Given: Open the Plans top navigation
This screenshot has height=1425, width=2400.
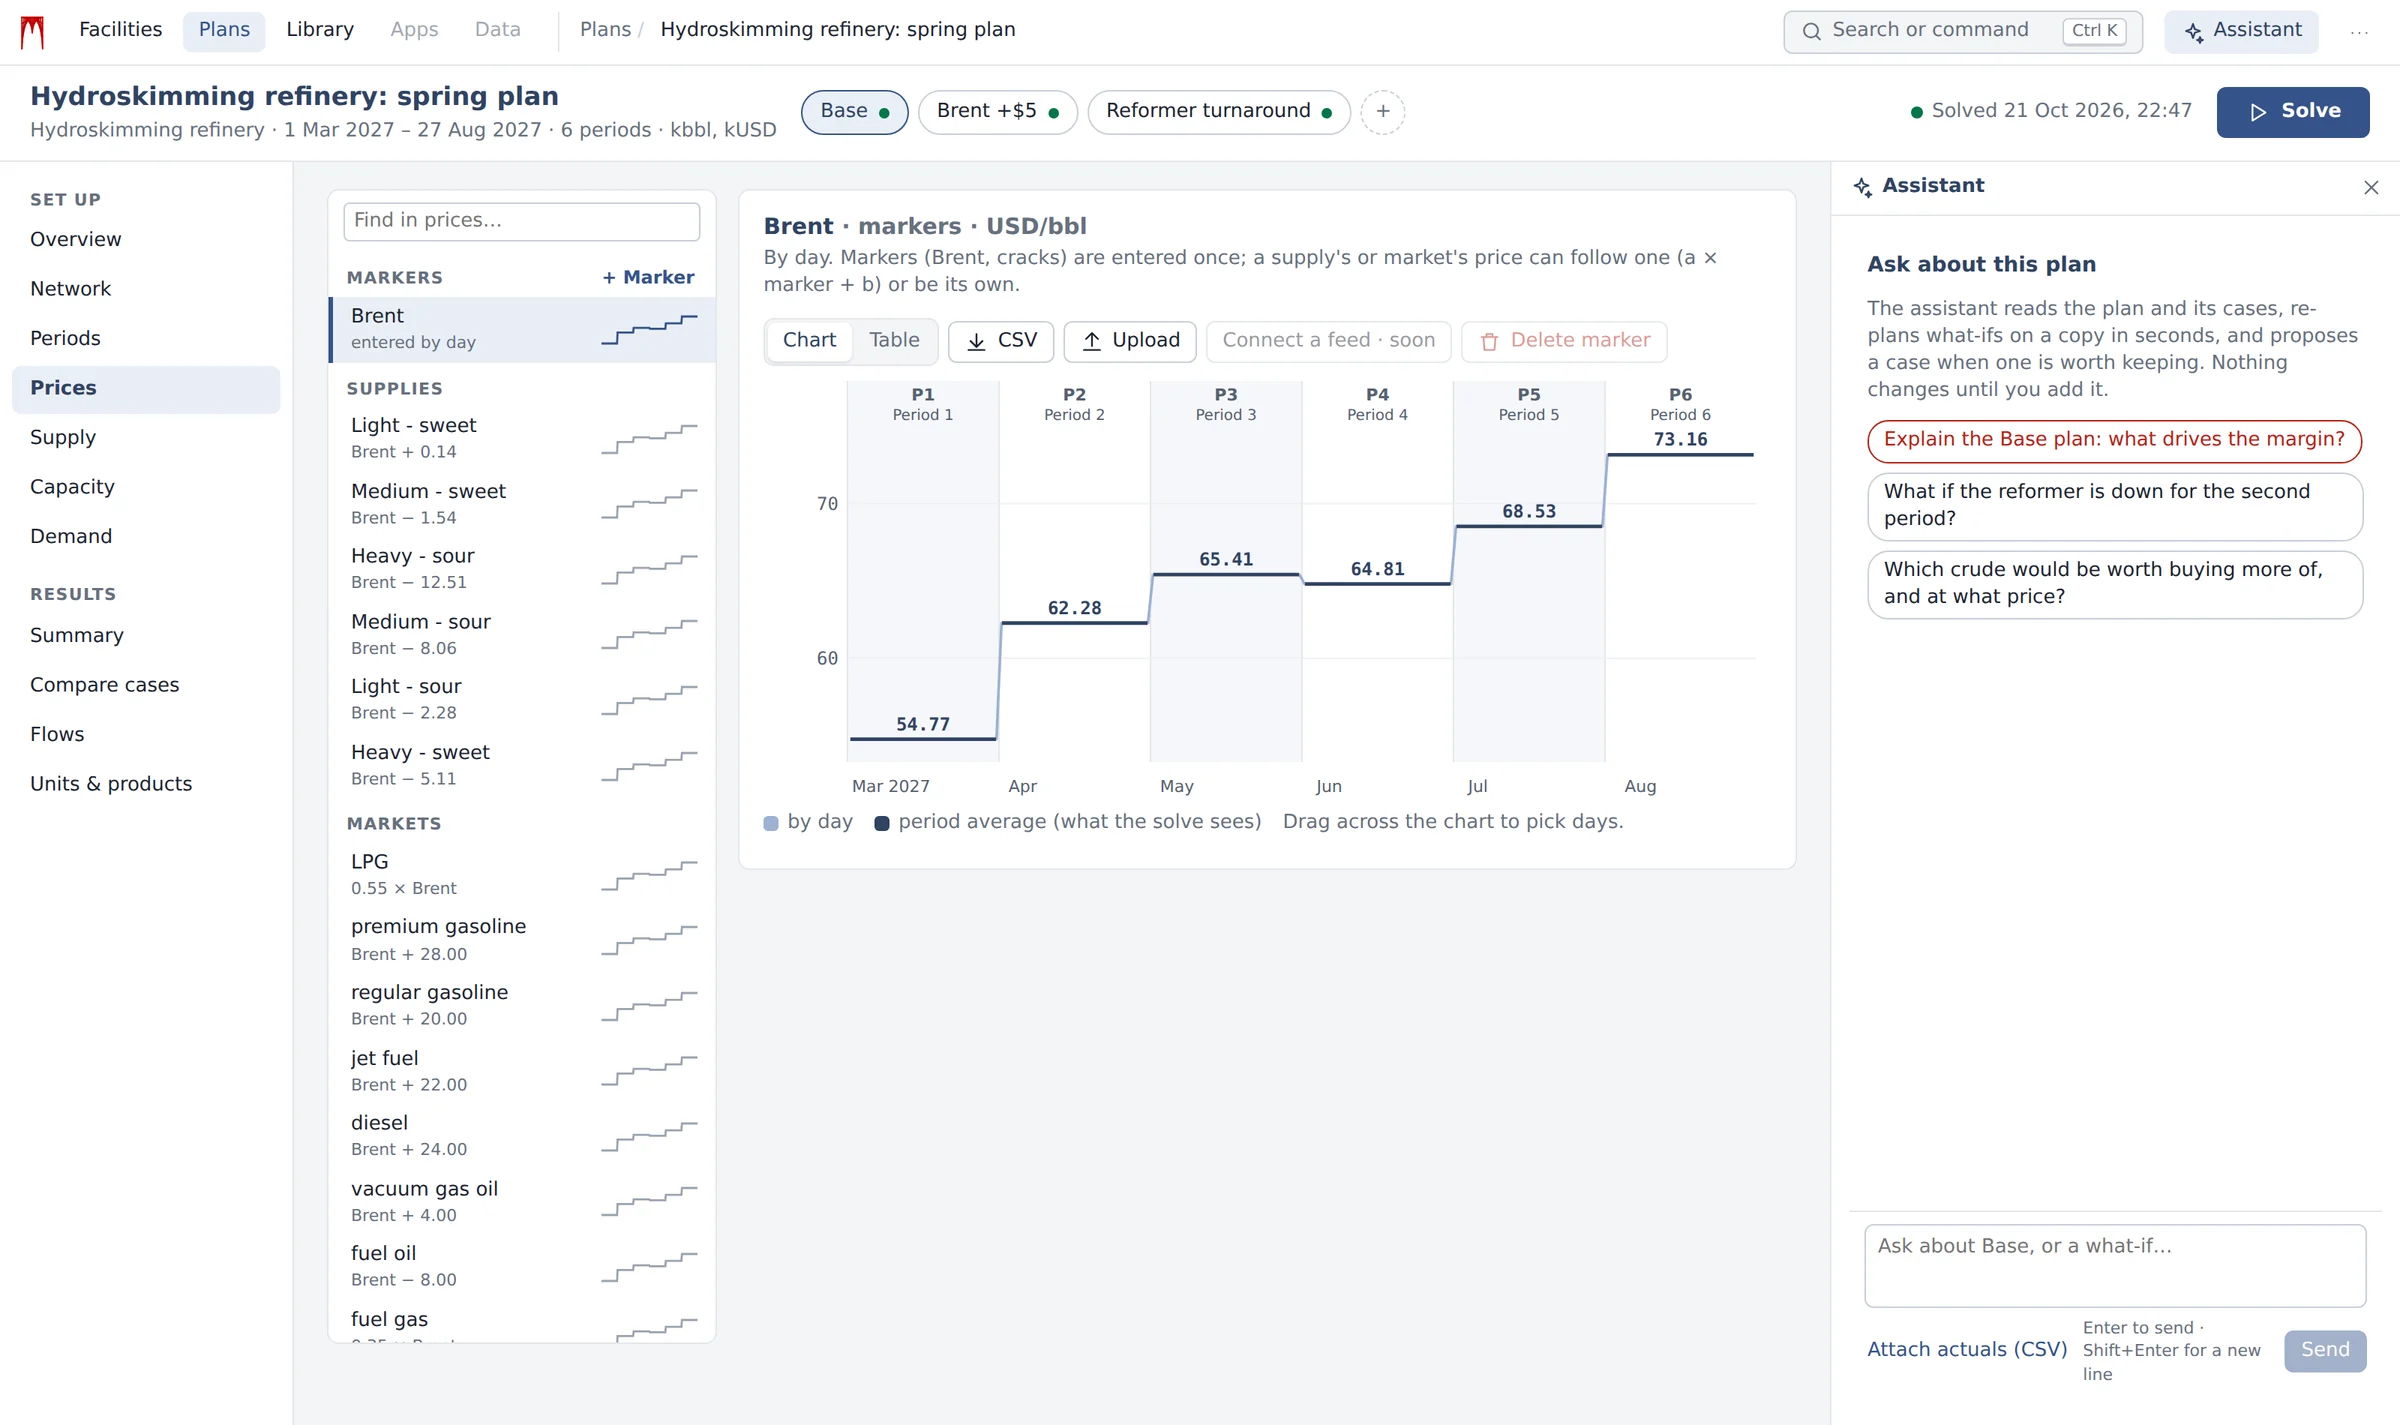Looking at the screenshot, I should (x=224, y=30).
